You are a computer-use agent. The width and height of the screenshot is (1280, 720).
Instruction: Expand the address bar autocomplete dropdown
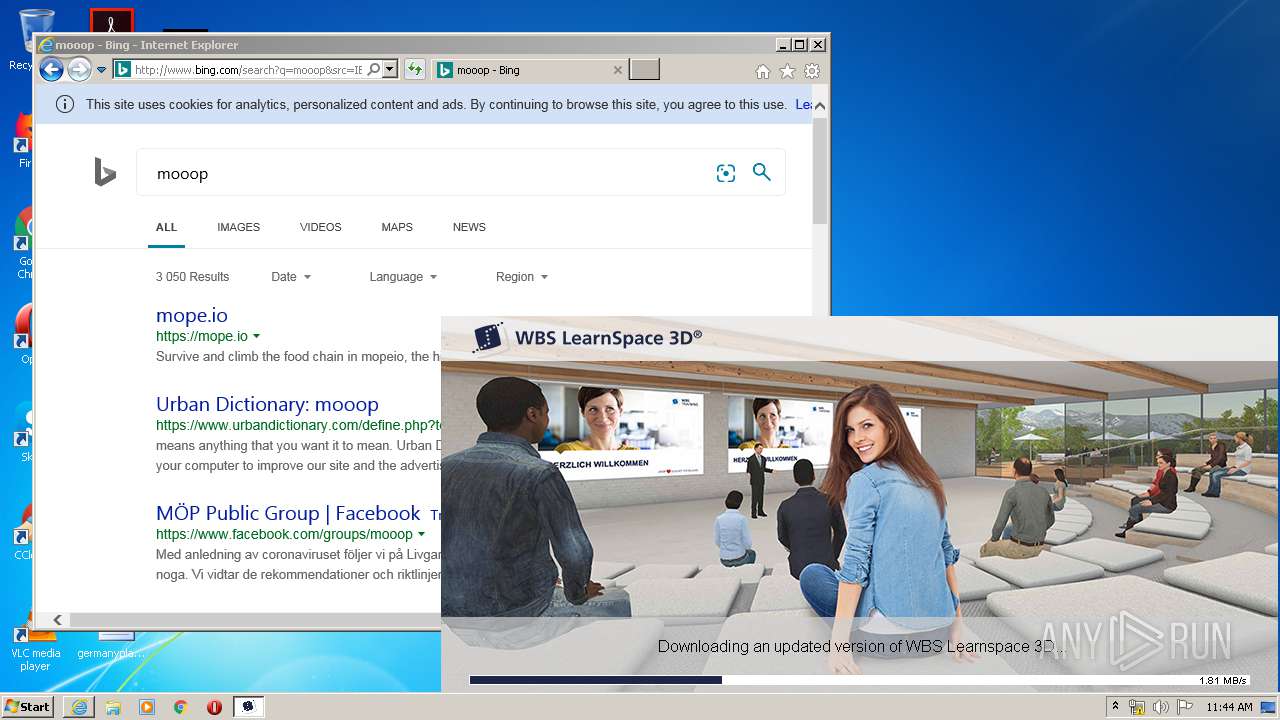click(x=390, y=70)
